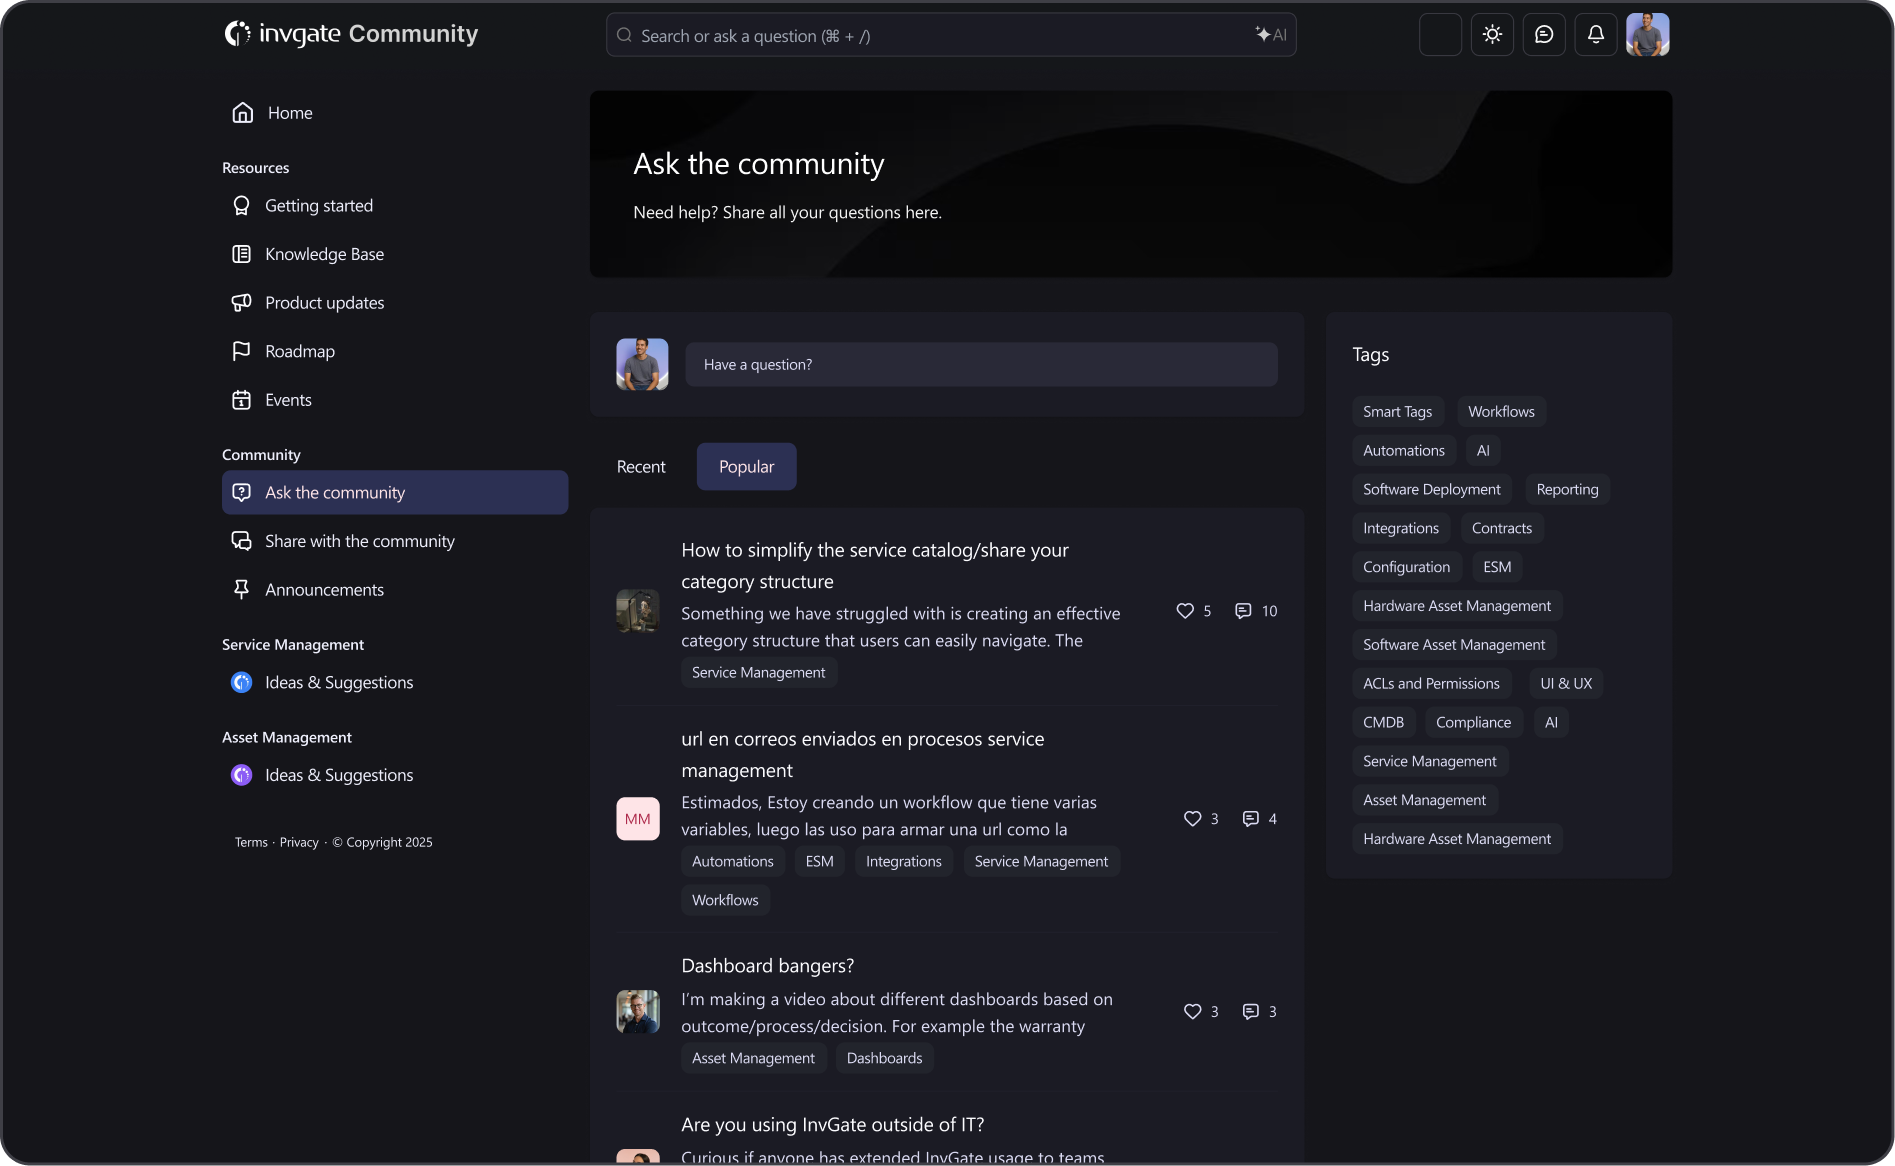Open the user profile avatar menu in header
Image resolution: width=1895 pixels, height=1166 pixels.
[1647, 35]
